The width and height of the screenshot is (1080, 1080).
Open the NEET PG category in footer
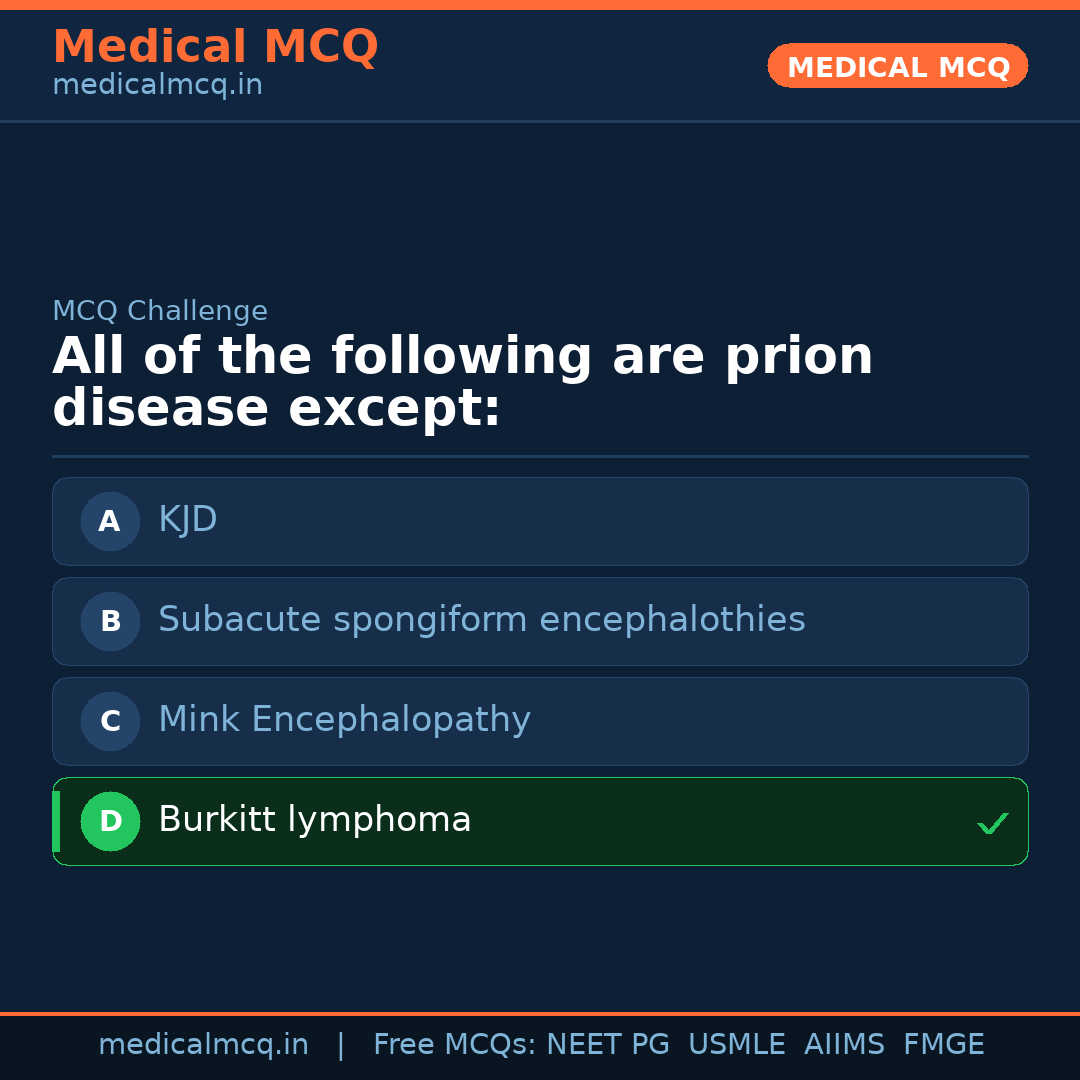click(607, 1044)
